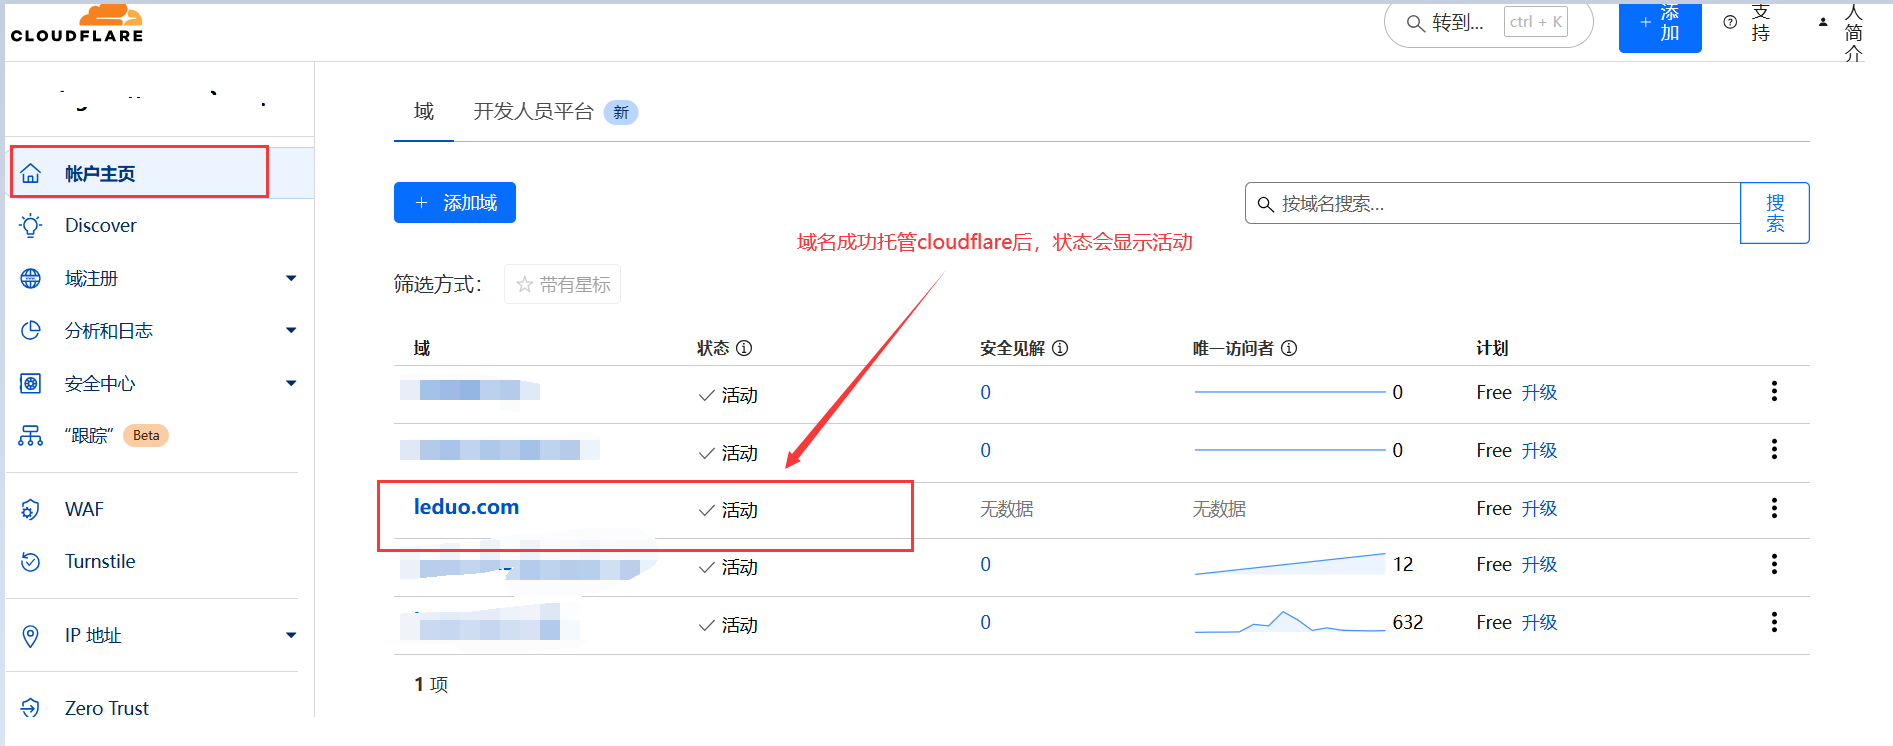Toggle the 带有星标 starred filter
Viewport: 1893px width, 746px height.
coord(562,285)
